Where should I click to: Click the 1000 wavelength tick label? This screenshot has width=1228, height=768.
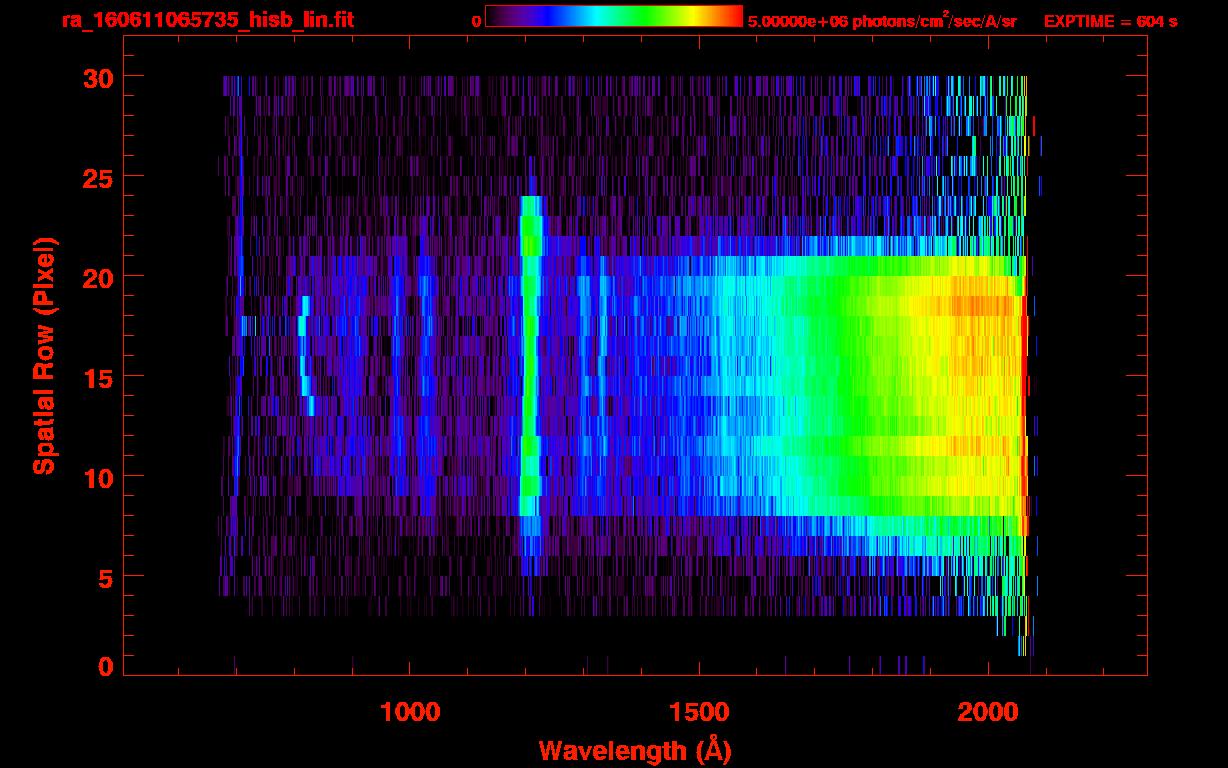pyautogui.click(x=410, y=712)
